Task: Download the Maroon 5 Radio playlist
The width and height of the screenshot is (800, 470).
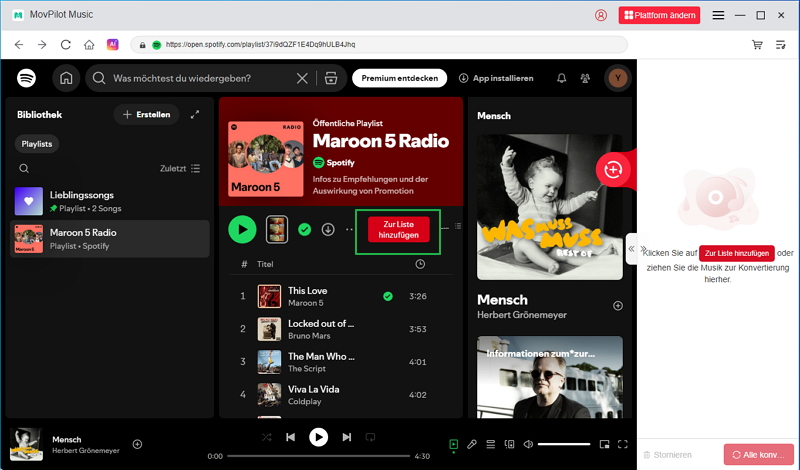Action: 328,230
